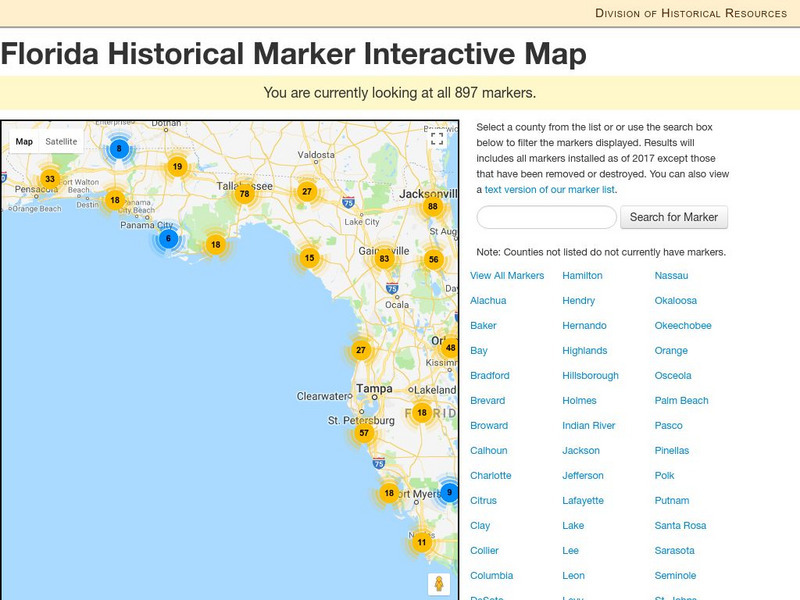800x600 pixels.
Task: Click the View All Markers link
Action: [x=507, y=276]
